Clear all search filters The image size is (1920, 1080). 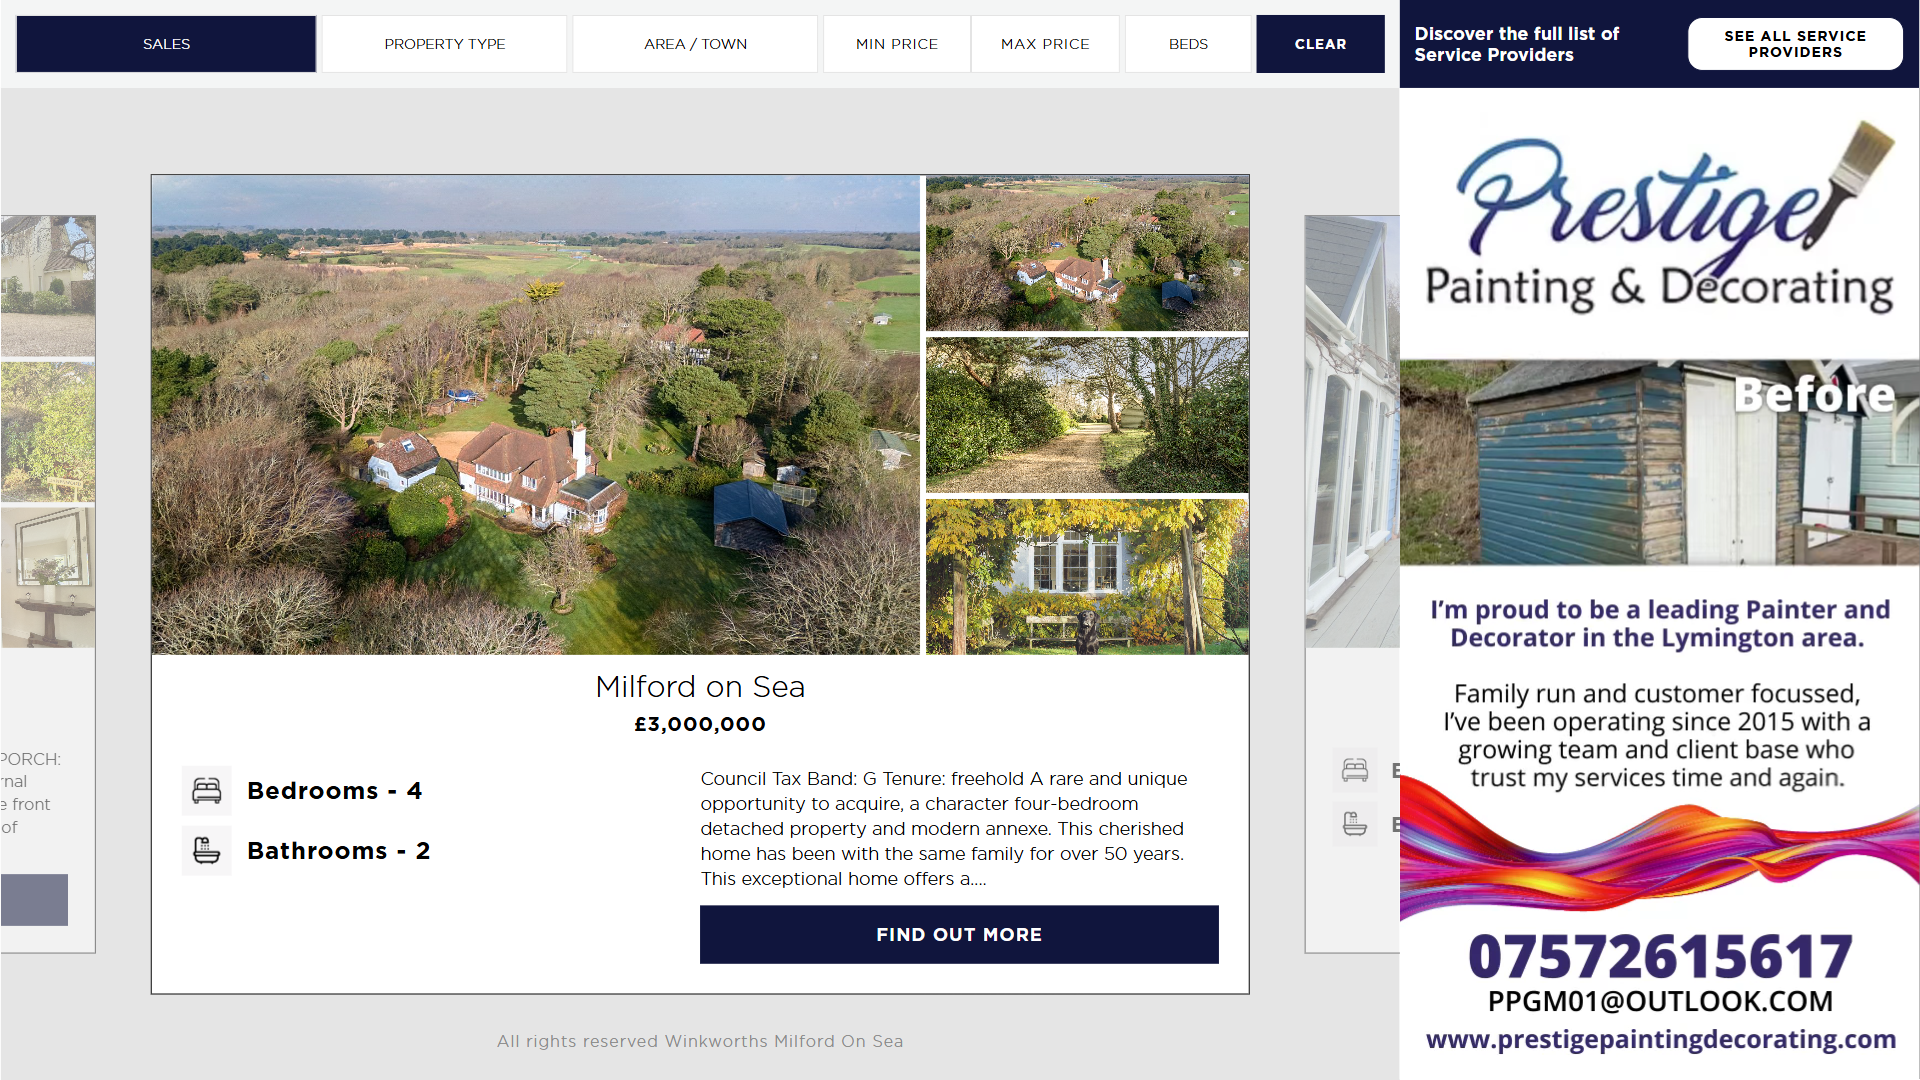[x=1320, y=44]
